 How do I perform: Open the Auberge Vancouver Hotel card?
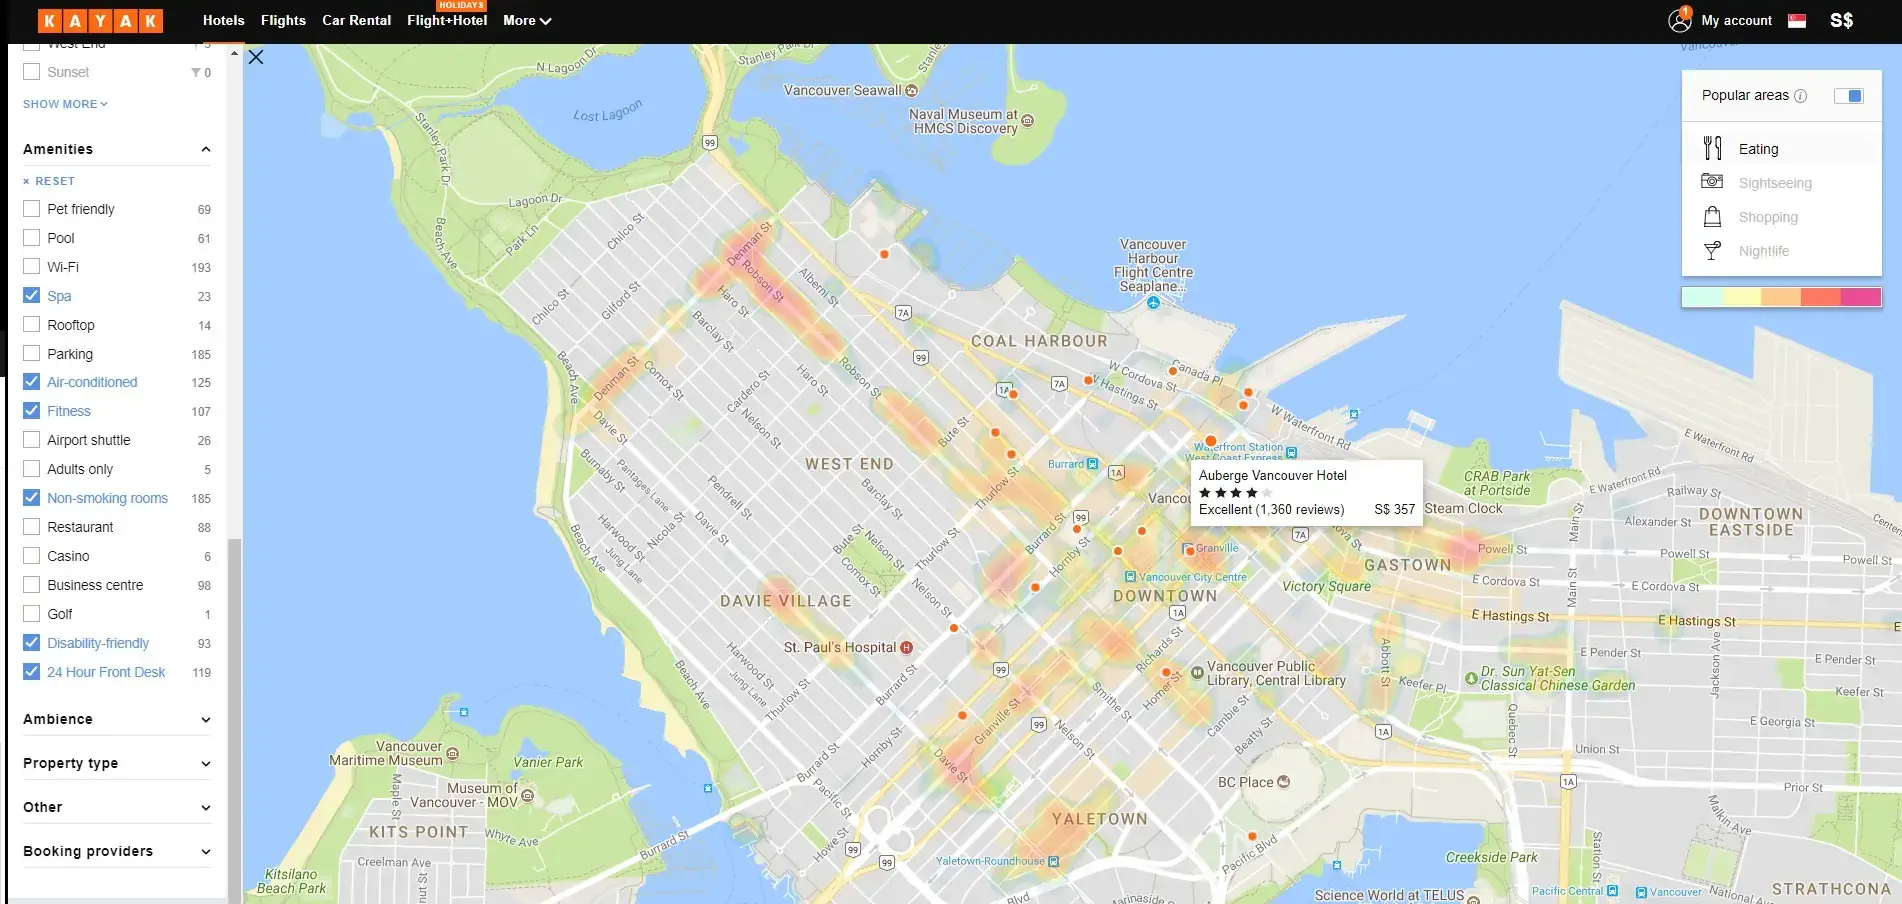point(1306,491)
